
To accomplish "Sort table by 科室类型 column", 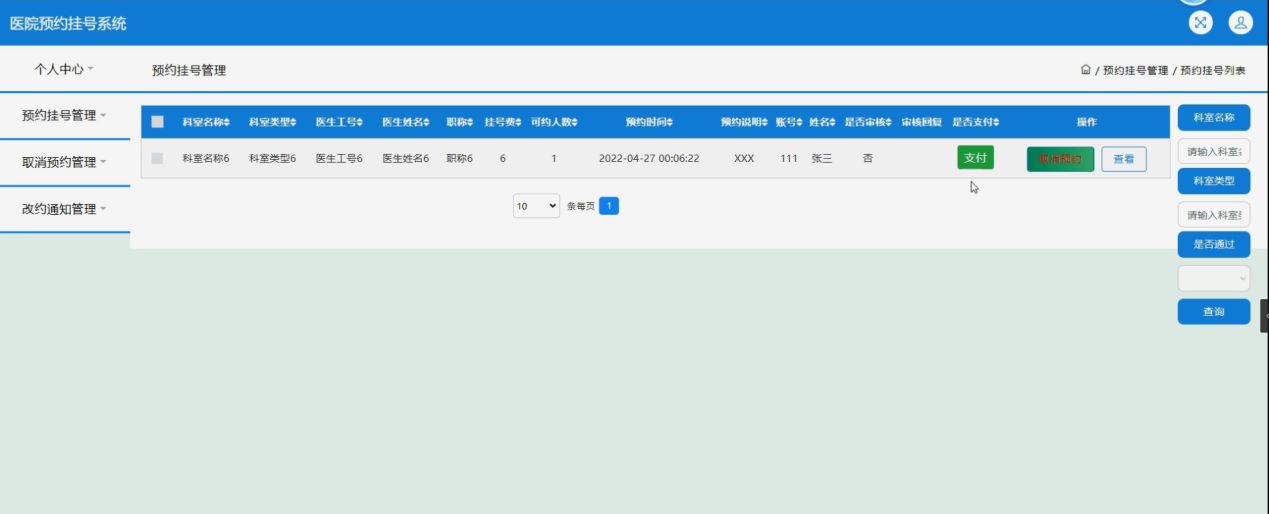I will [273, 122].
